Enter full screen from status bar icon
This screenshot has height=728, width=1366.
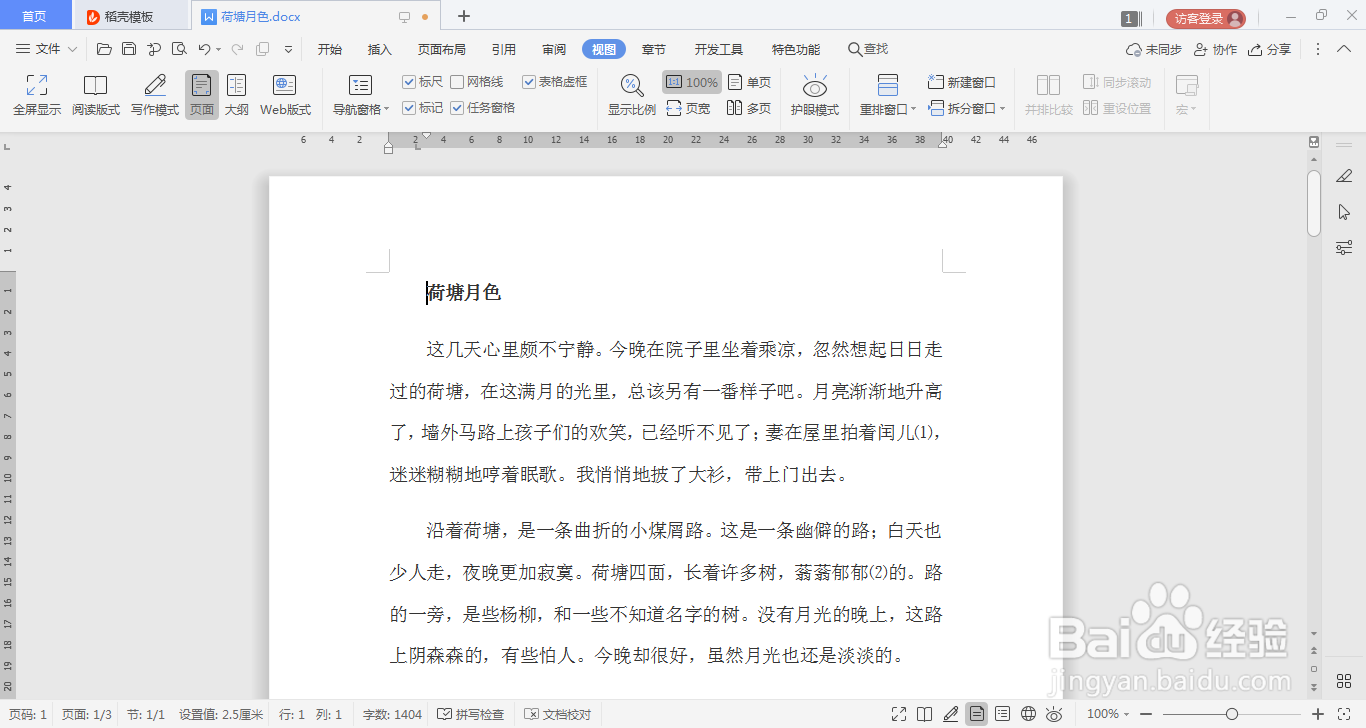click(899, 714)
